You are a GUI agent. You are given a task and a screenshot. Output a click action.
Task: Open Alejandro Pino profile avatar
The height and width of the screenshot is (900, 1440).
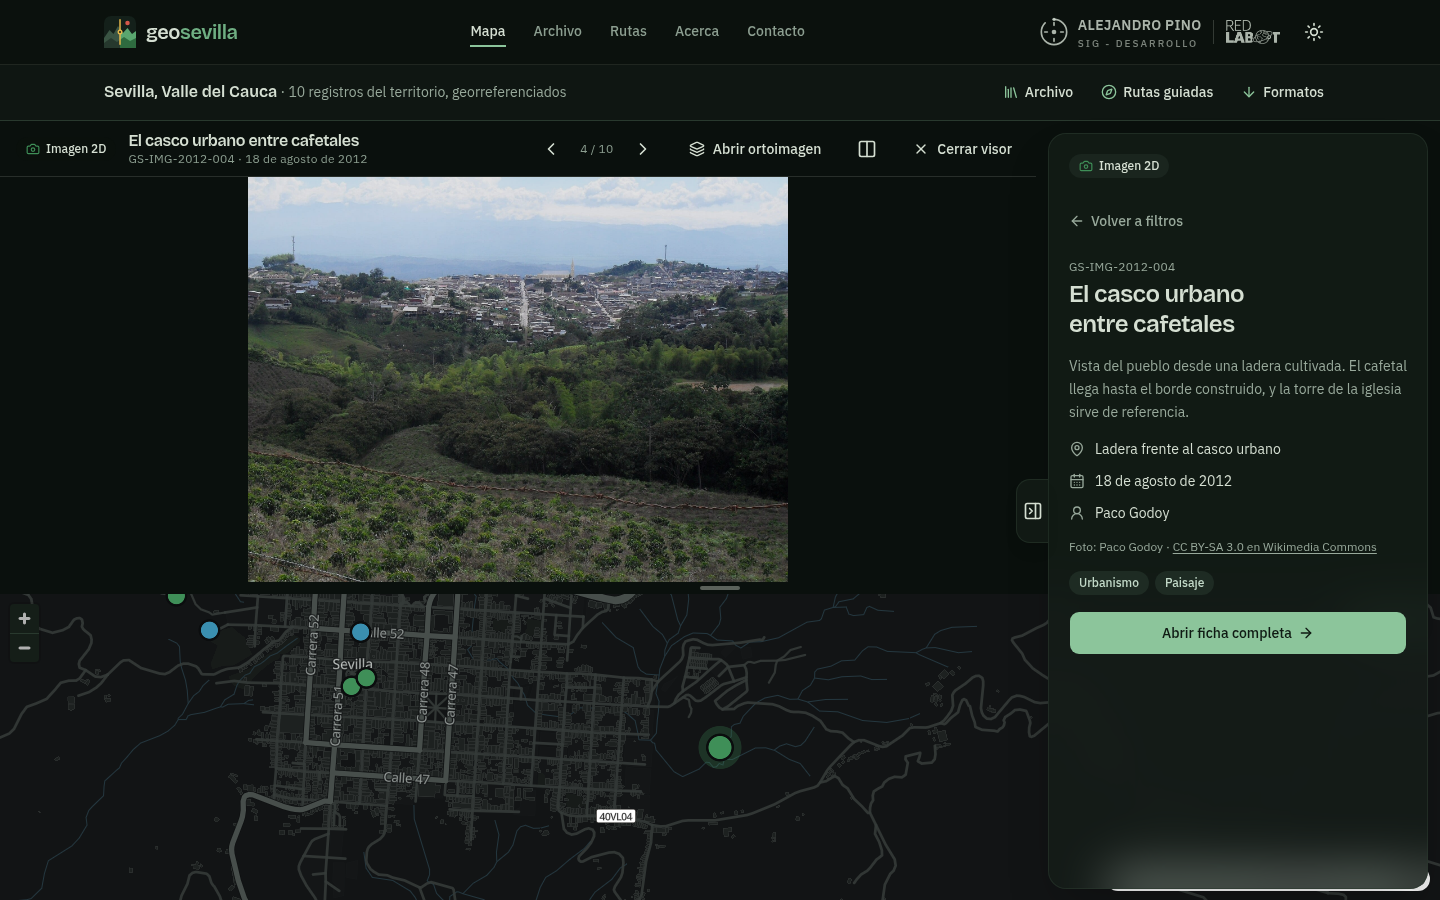pyautogui.click(x=1053, y=32)
